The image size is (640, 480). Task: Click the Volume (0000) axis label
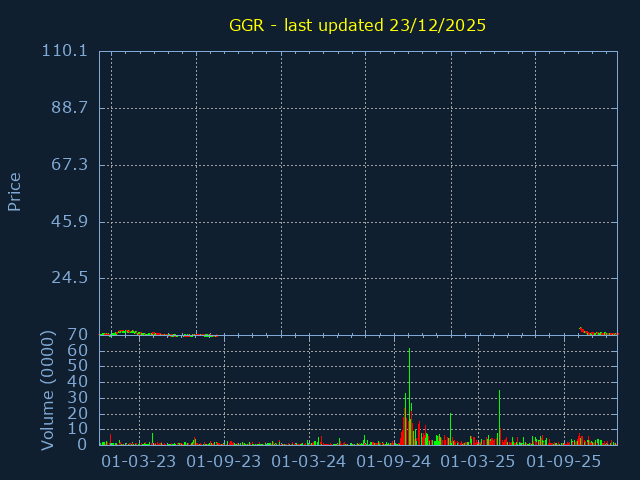click(47, 389)
